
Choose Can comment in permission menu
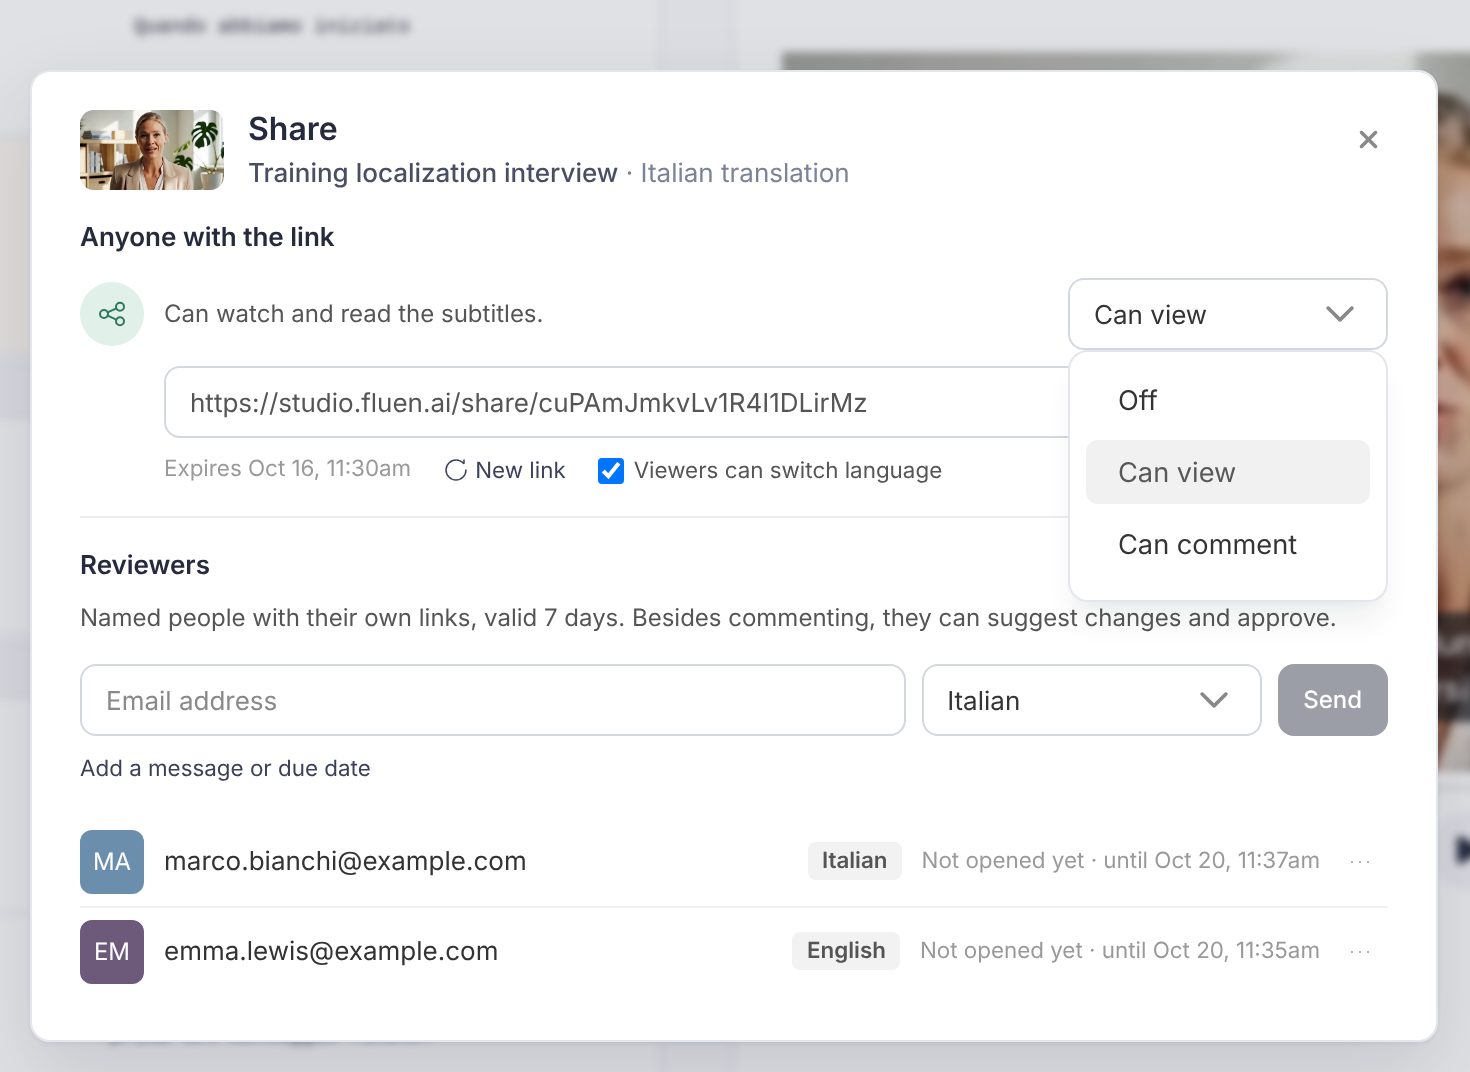point(1228,544)
